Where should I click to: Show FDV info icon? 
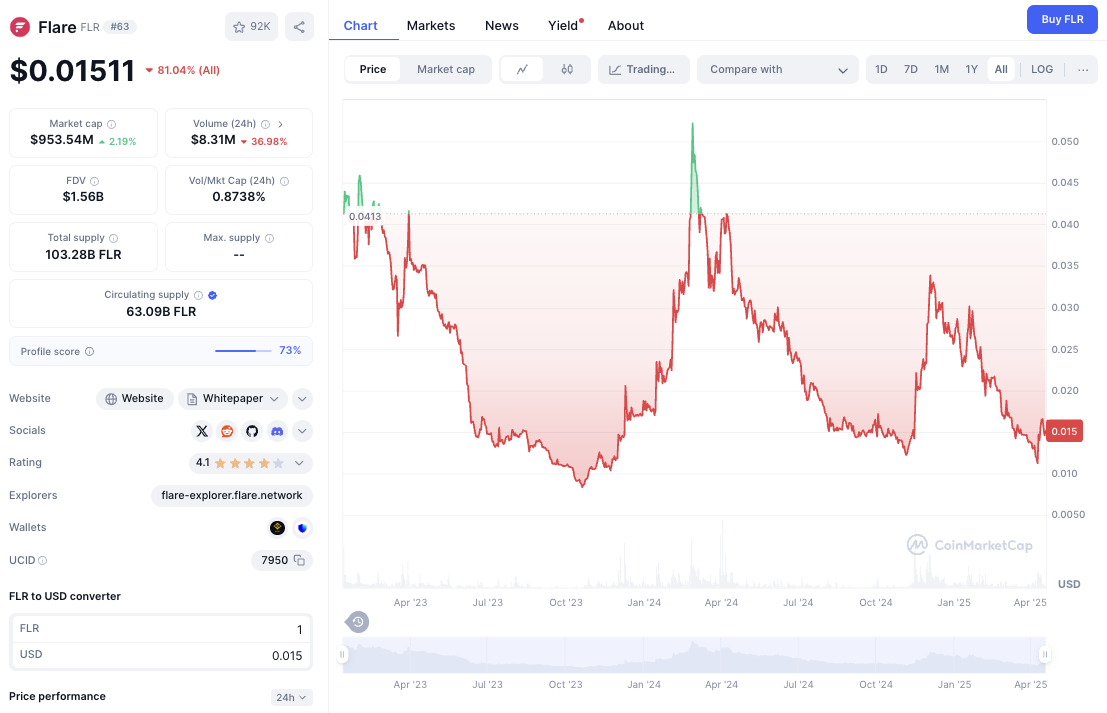[x=95, y=181]
